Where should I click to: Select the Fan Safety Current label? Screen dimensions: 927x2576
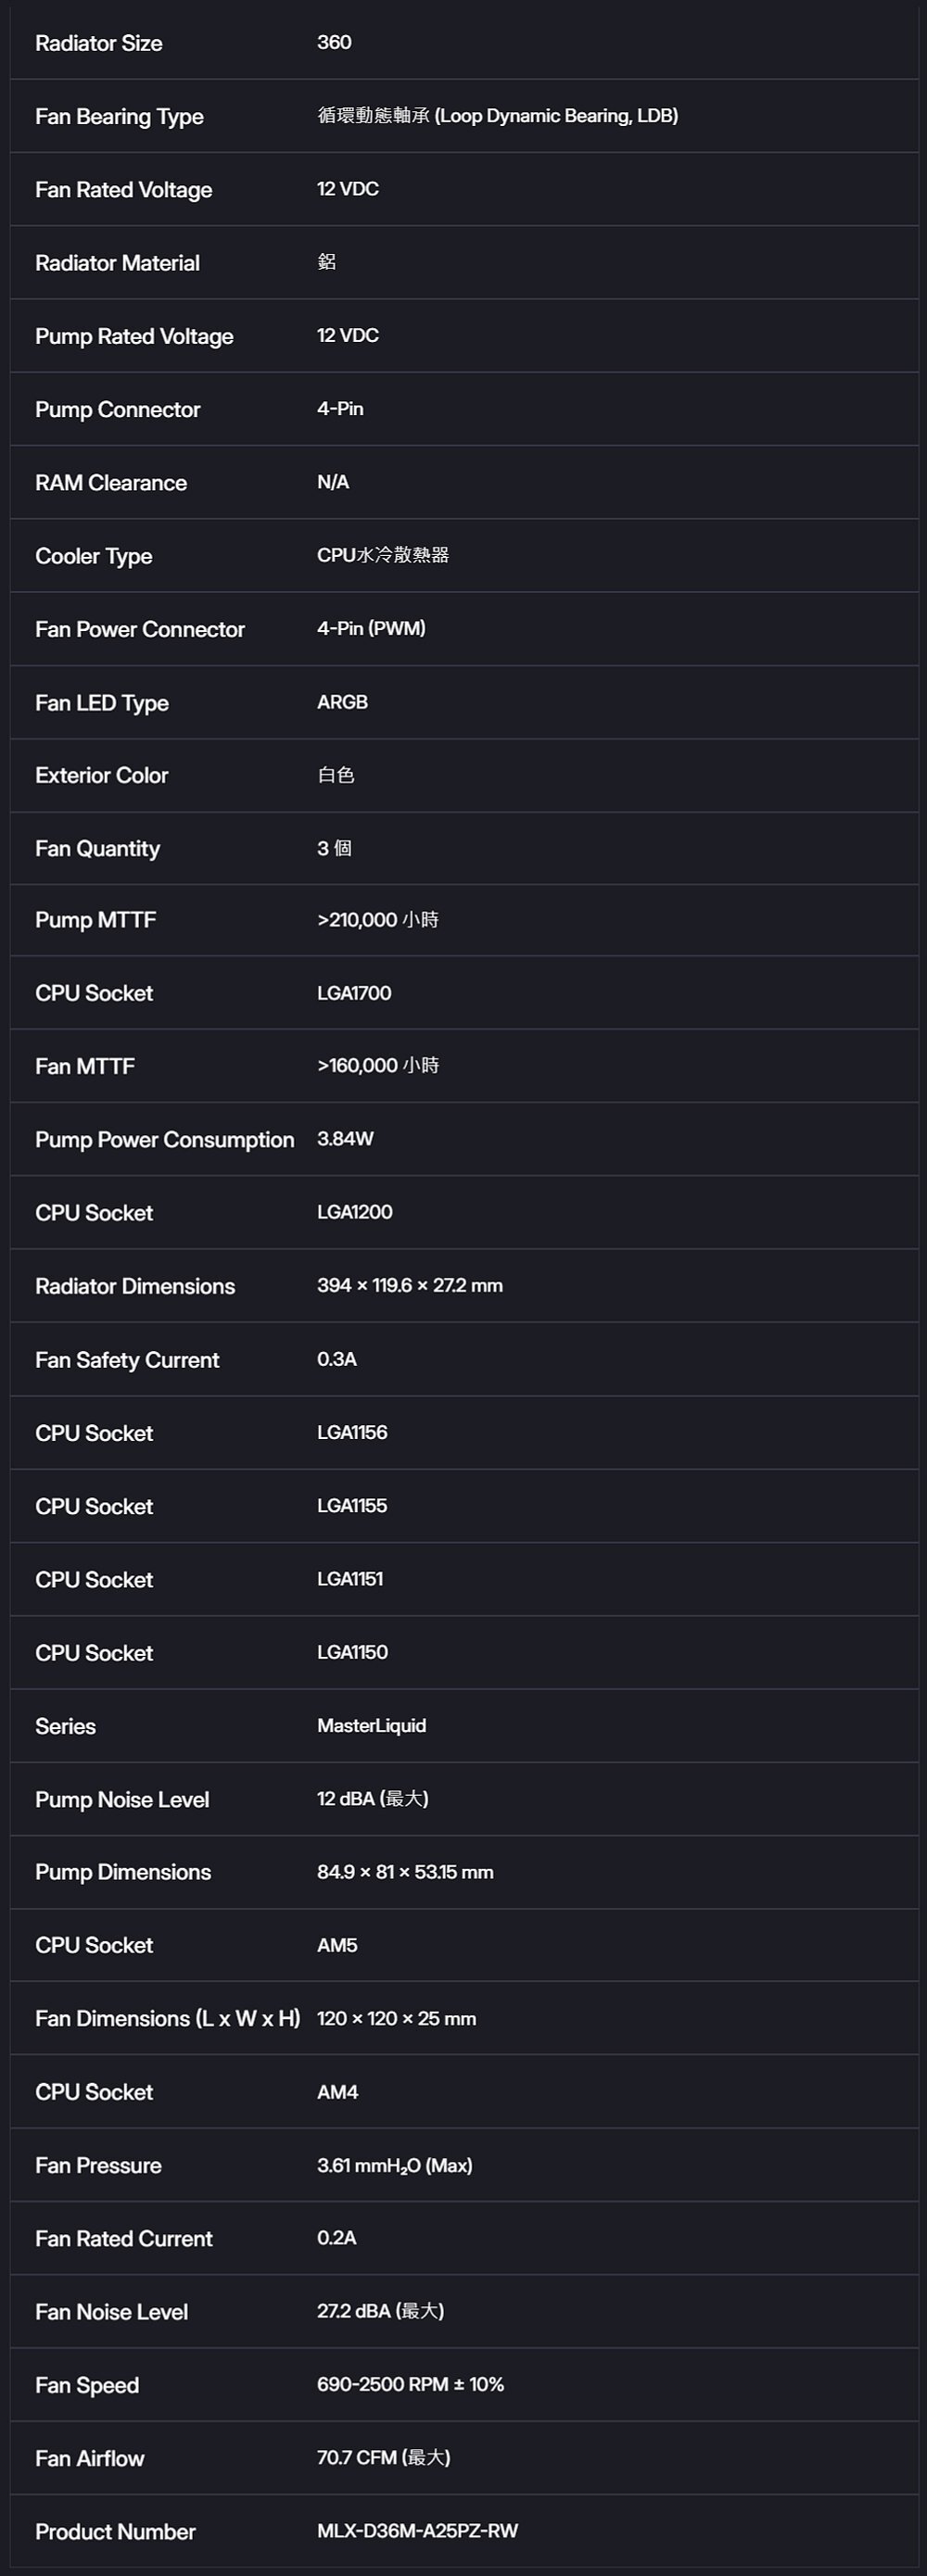click(x=127, y=1360)
